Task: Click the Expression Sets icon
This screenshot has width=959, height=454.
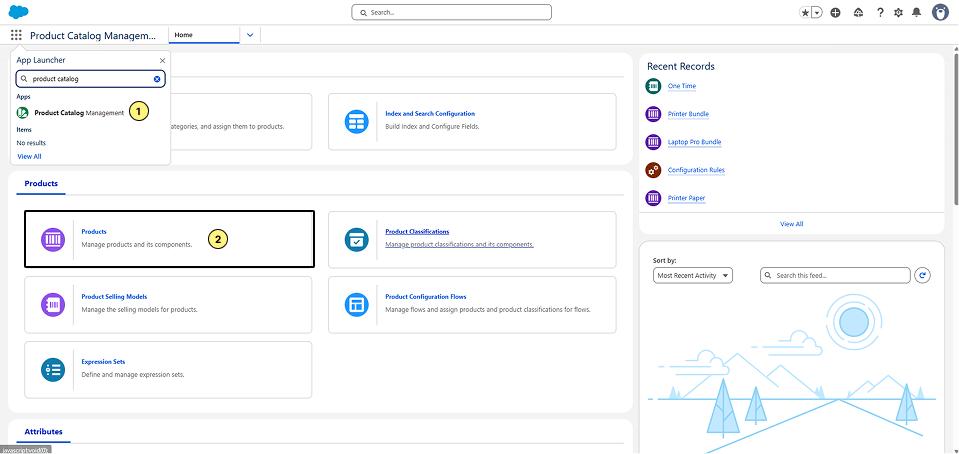Action: pos(53,369)
